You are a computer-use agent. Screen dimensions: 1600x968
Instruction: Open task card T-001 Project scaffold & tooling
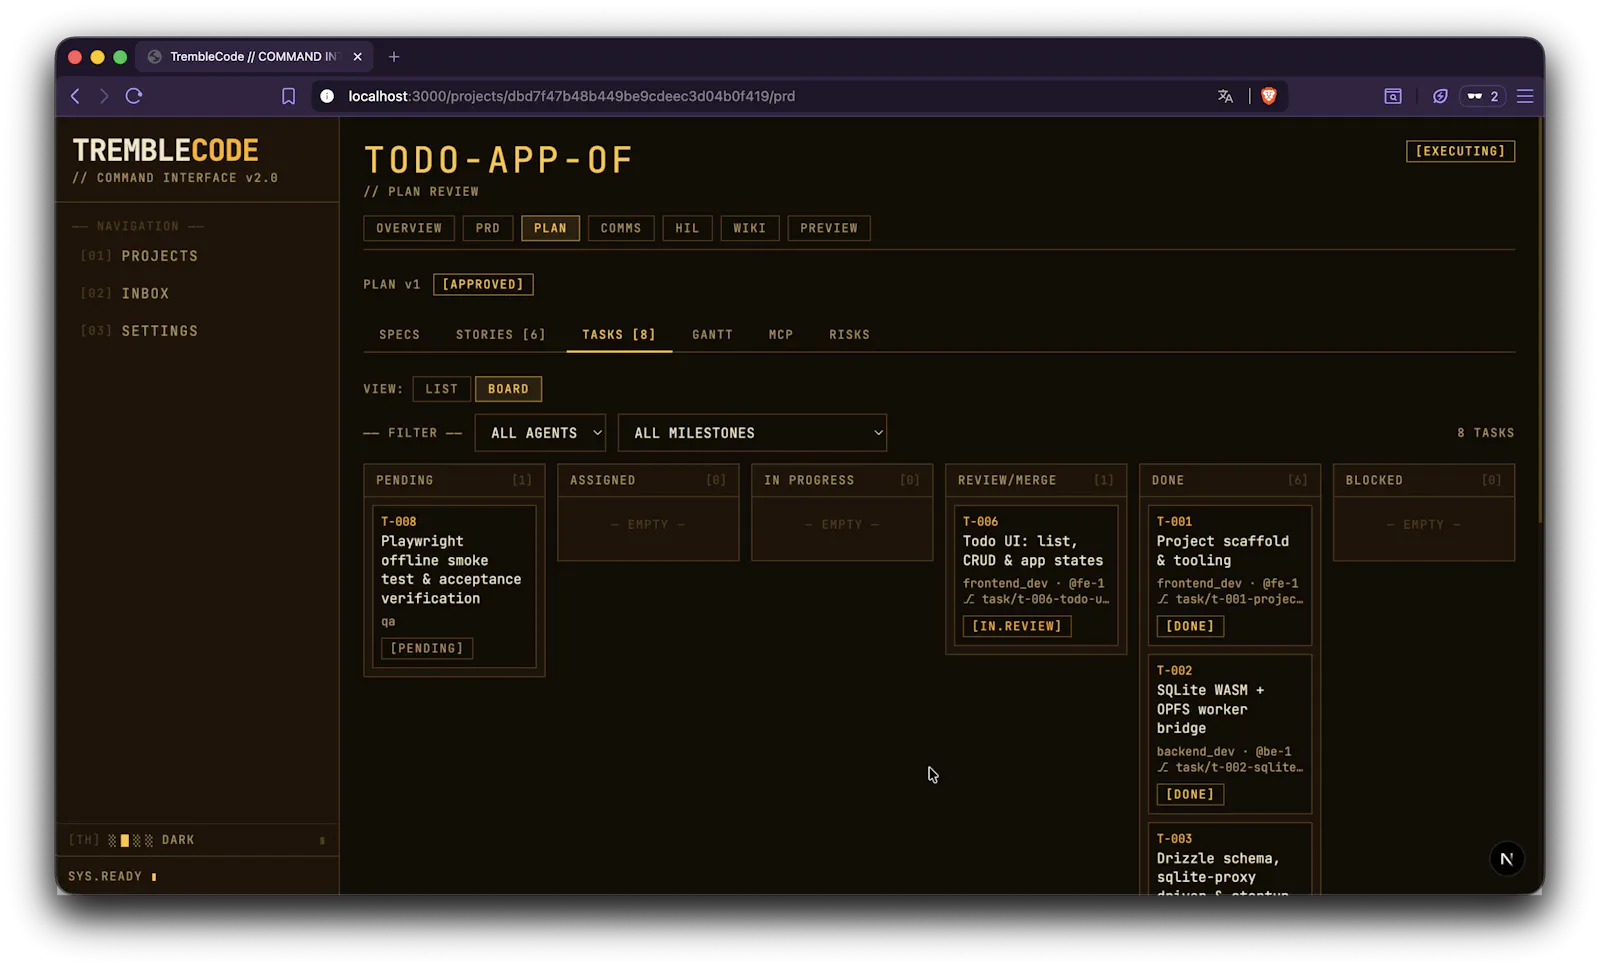click(1230, 575)
